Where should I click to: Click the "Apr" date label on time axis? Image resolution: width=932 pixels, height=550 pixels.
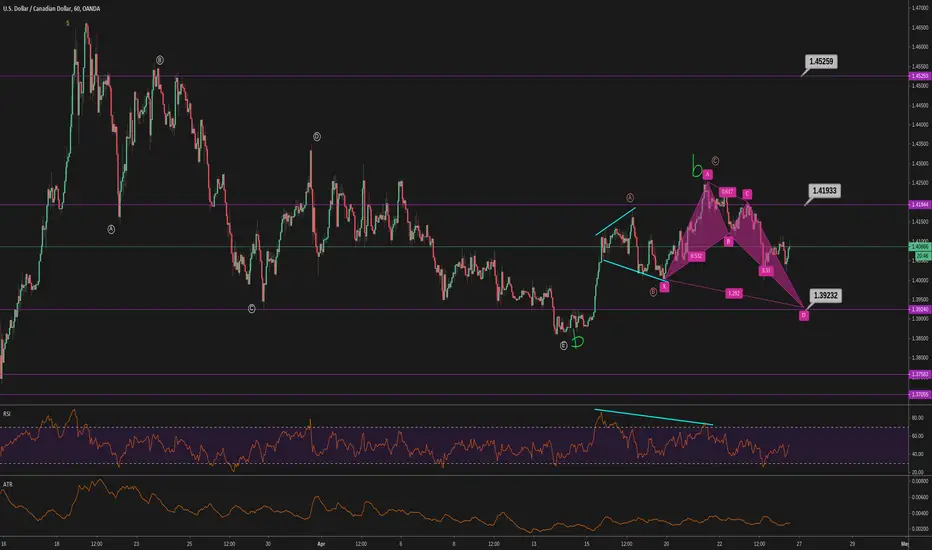point(321,543)
